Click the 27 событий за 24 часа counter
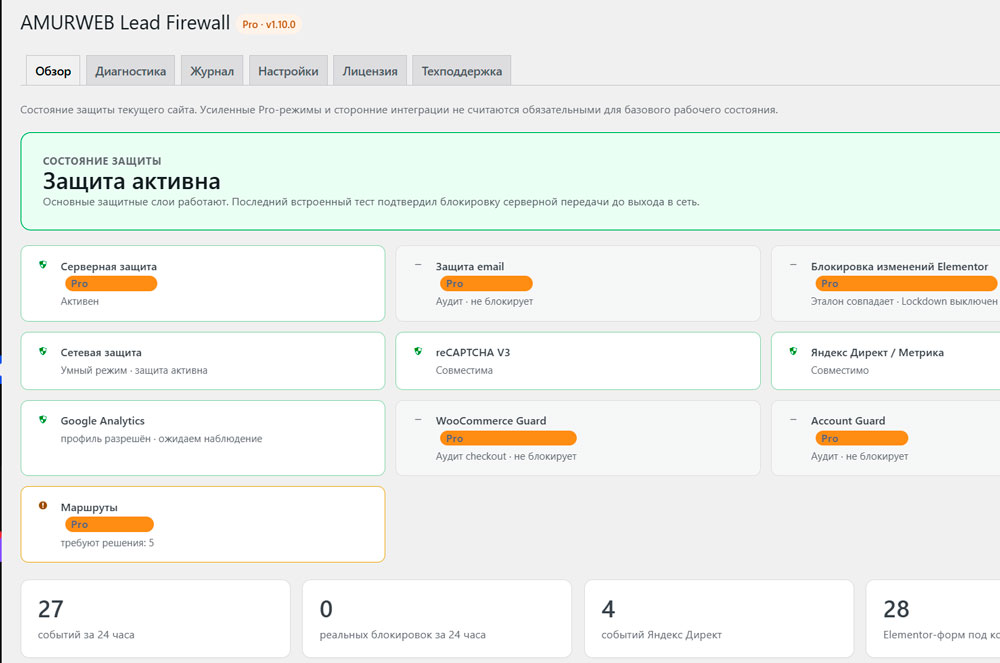This screenshot has width=1000, height=663. coord(156,618)
